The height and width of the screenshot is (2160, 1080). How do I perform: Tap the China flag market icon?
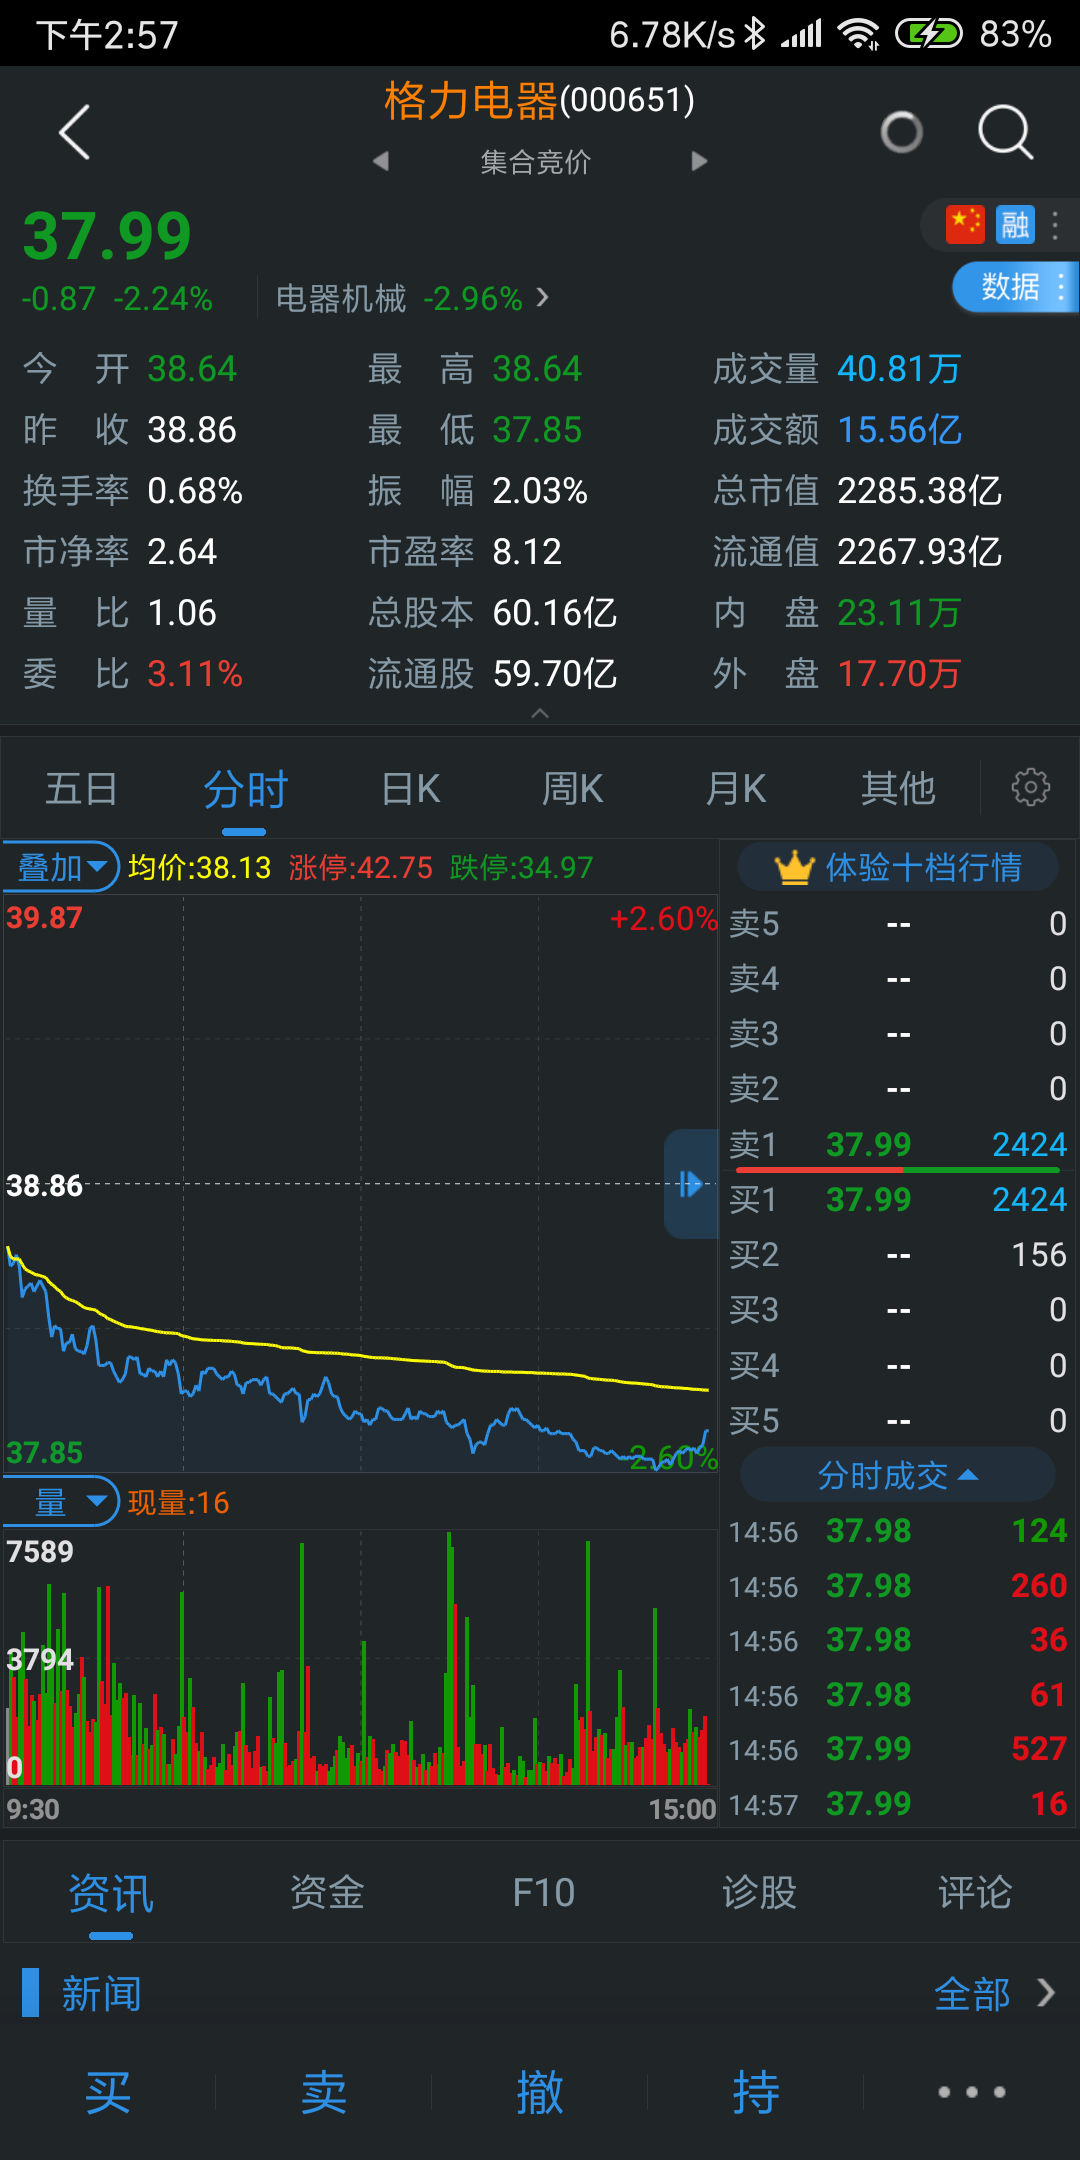coord(965,225)
